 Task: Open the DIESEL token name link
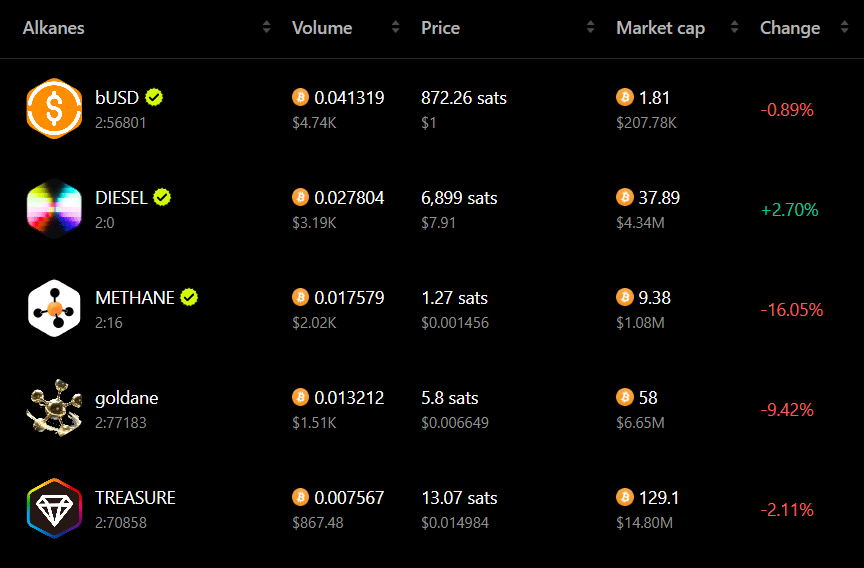point(121,197)
